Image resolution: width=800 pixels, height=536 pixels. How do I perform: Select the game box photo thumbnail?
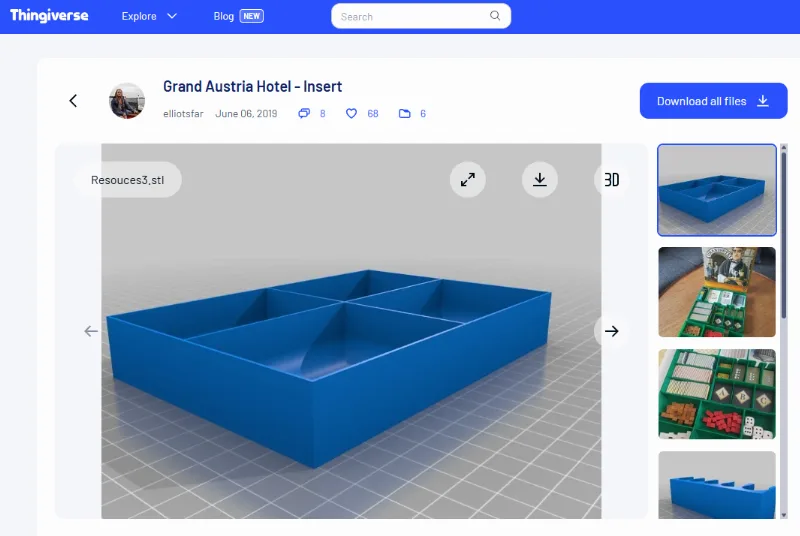coord(717,292)
